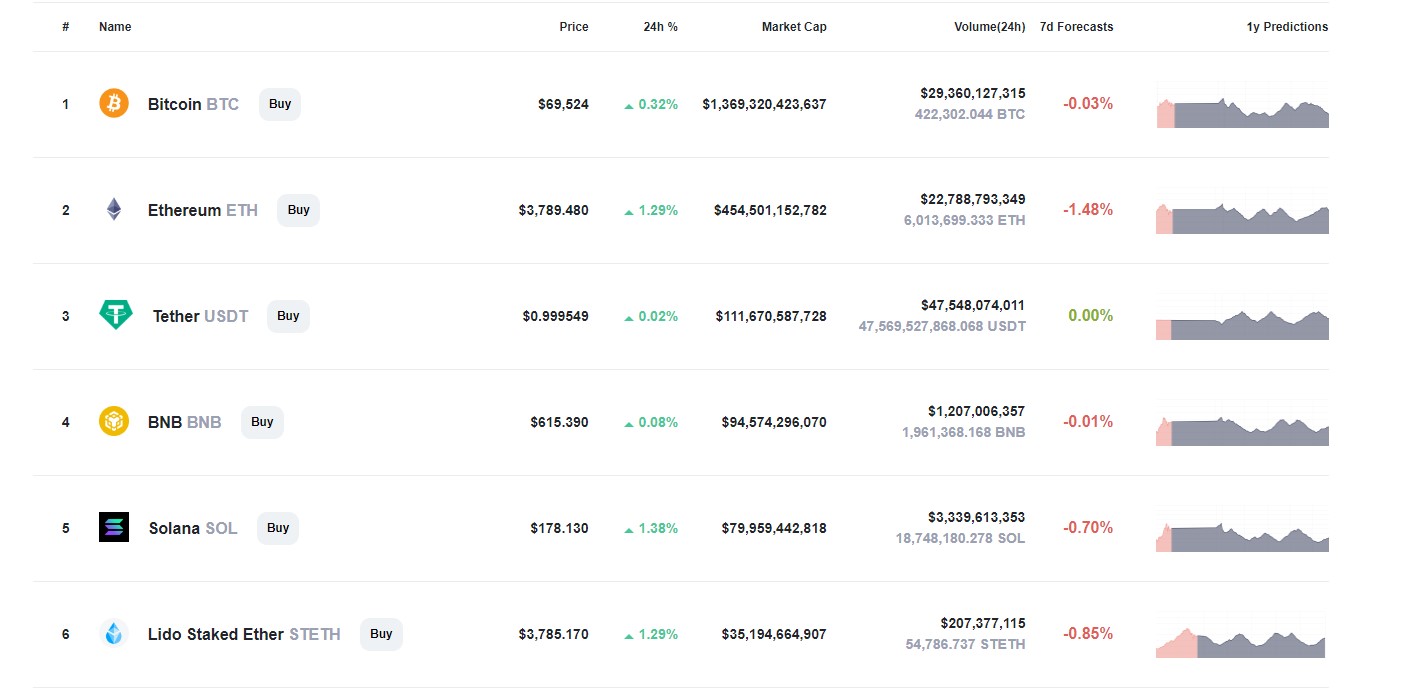Click the green up arrow beside Solana's 1.38%
The width and height of the screenshot is (1419, 691).
(630, 528)
